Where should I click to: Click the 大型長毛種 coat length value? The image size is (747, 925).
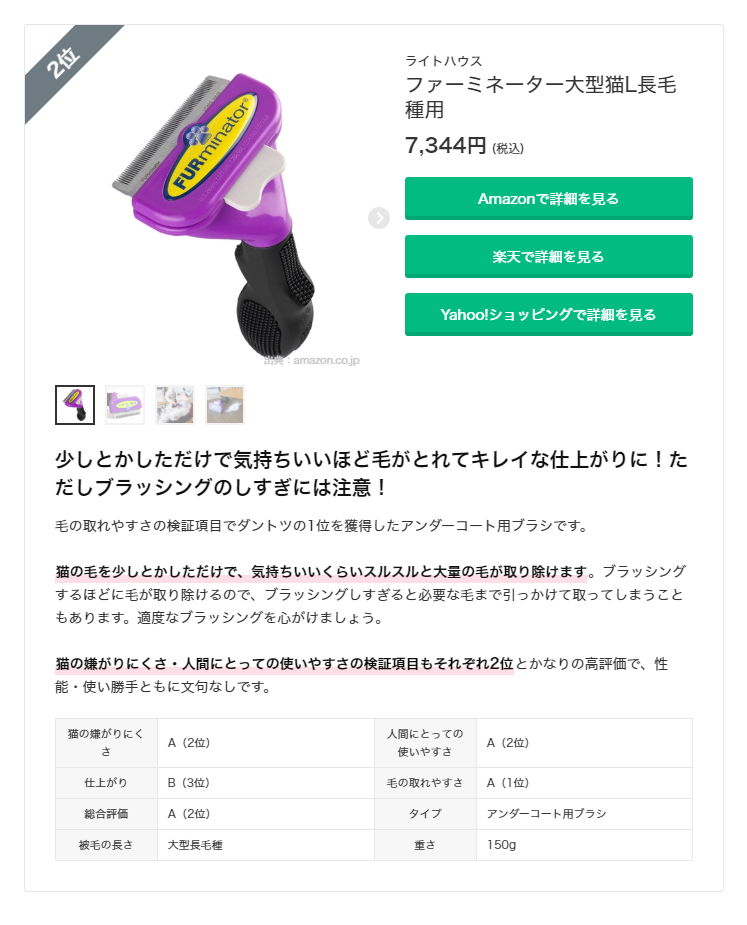(x=195, y=845)
